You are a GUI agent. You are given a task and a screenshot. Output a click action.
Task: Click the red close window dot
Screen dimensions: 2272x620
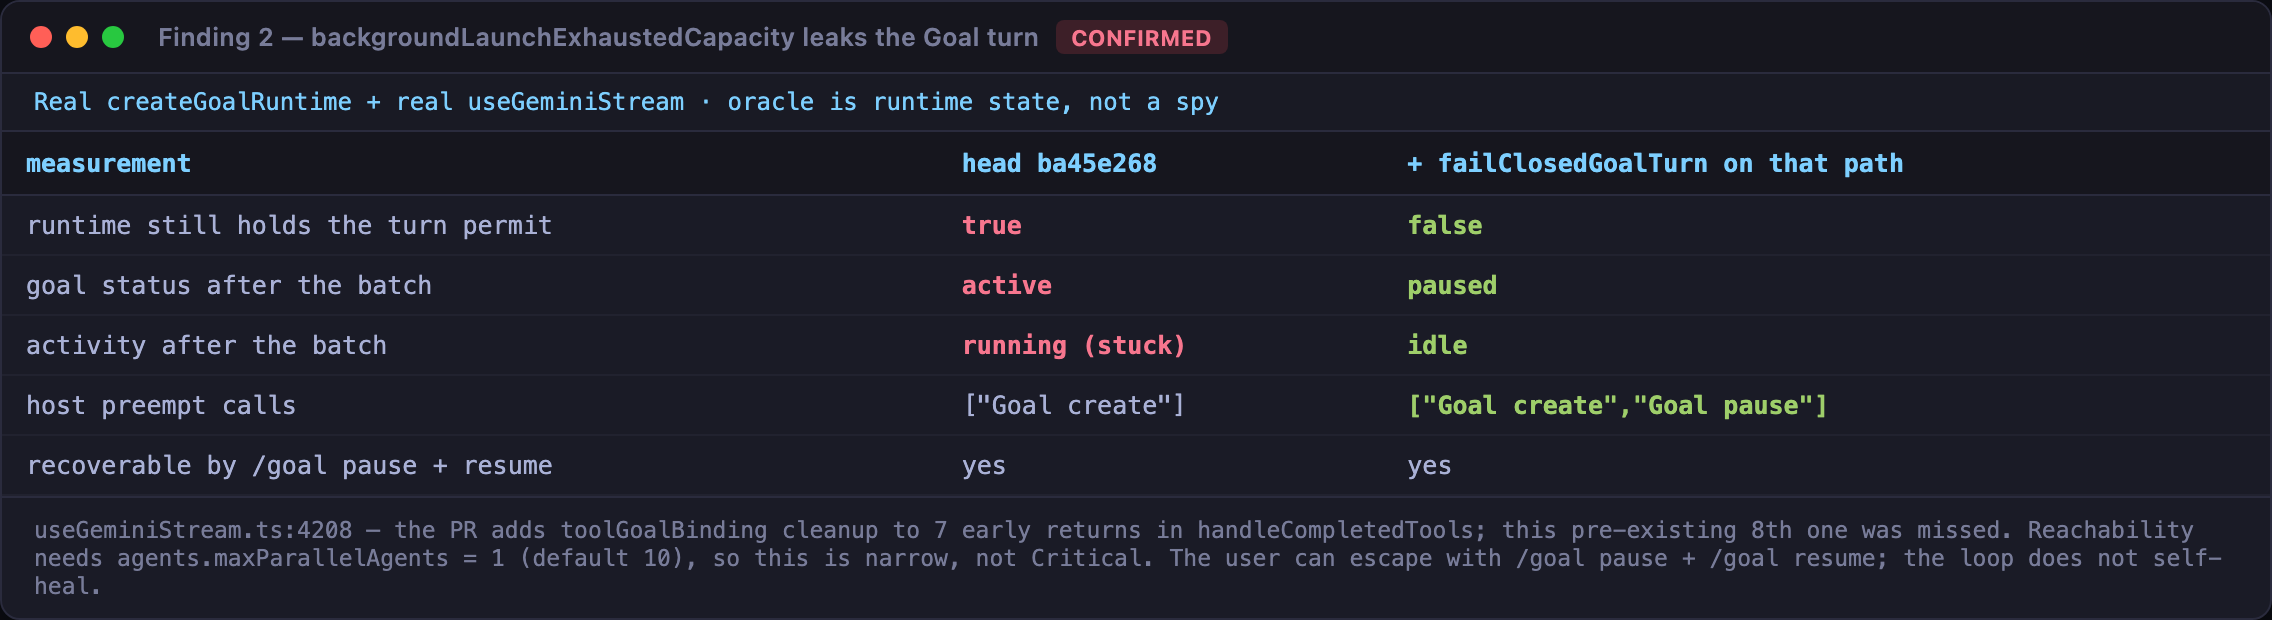(41, 37)
